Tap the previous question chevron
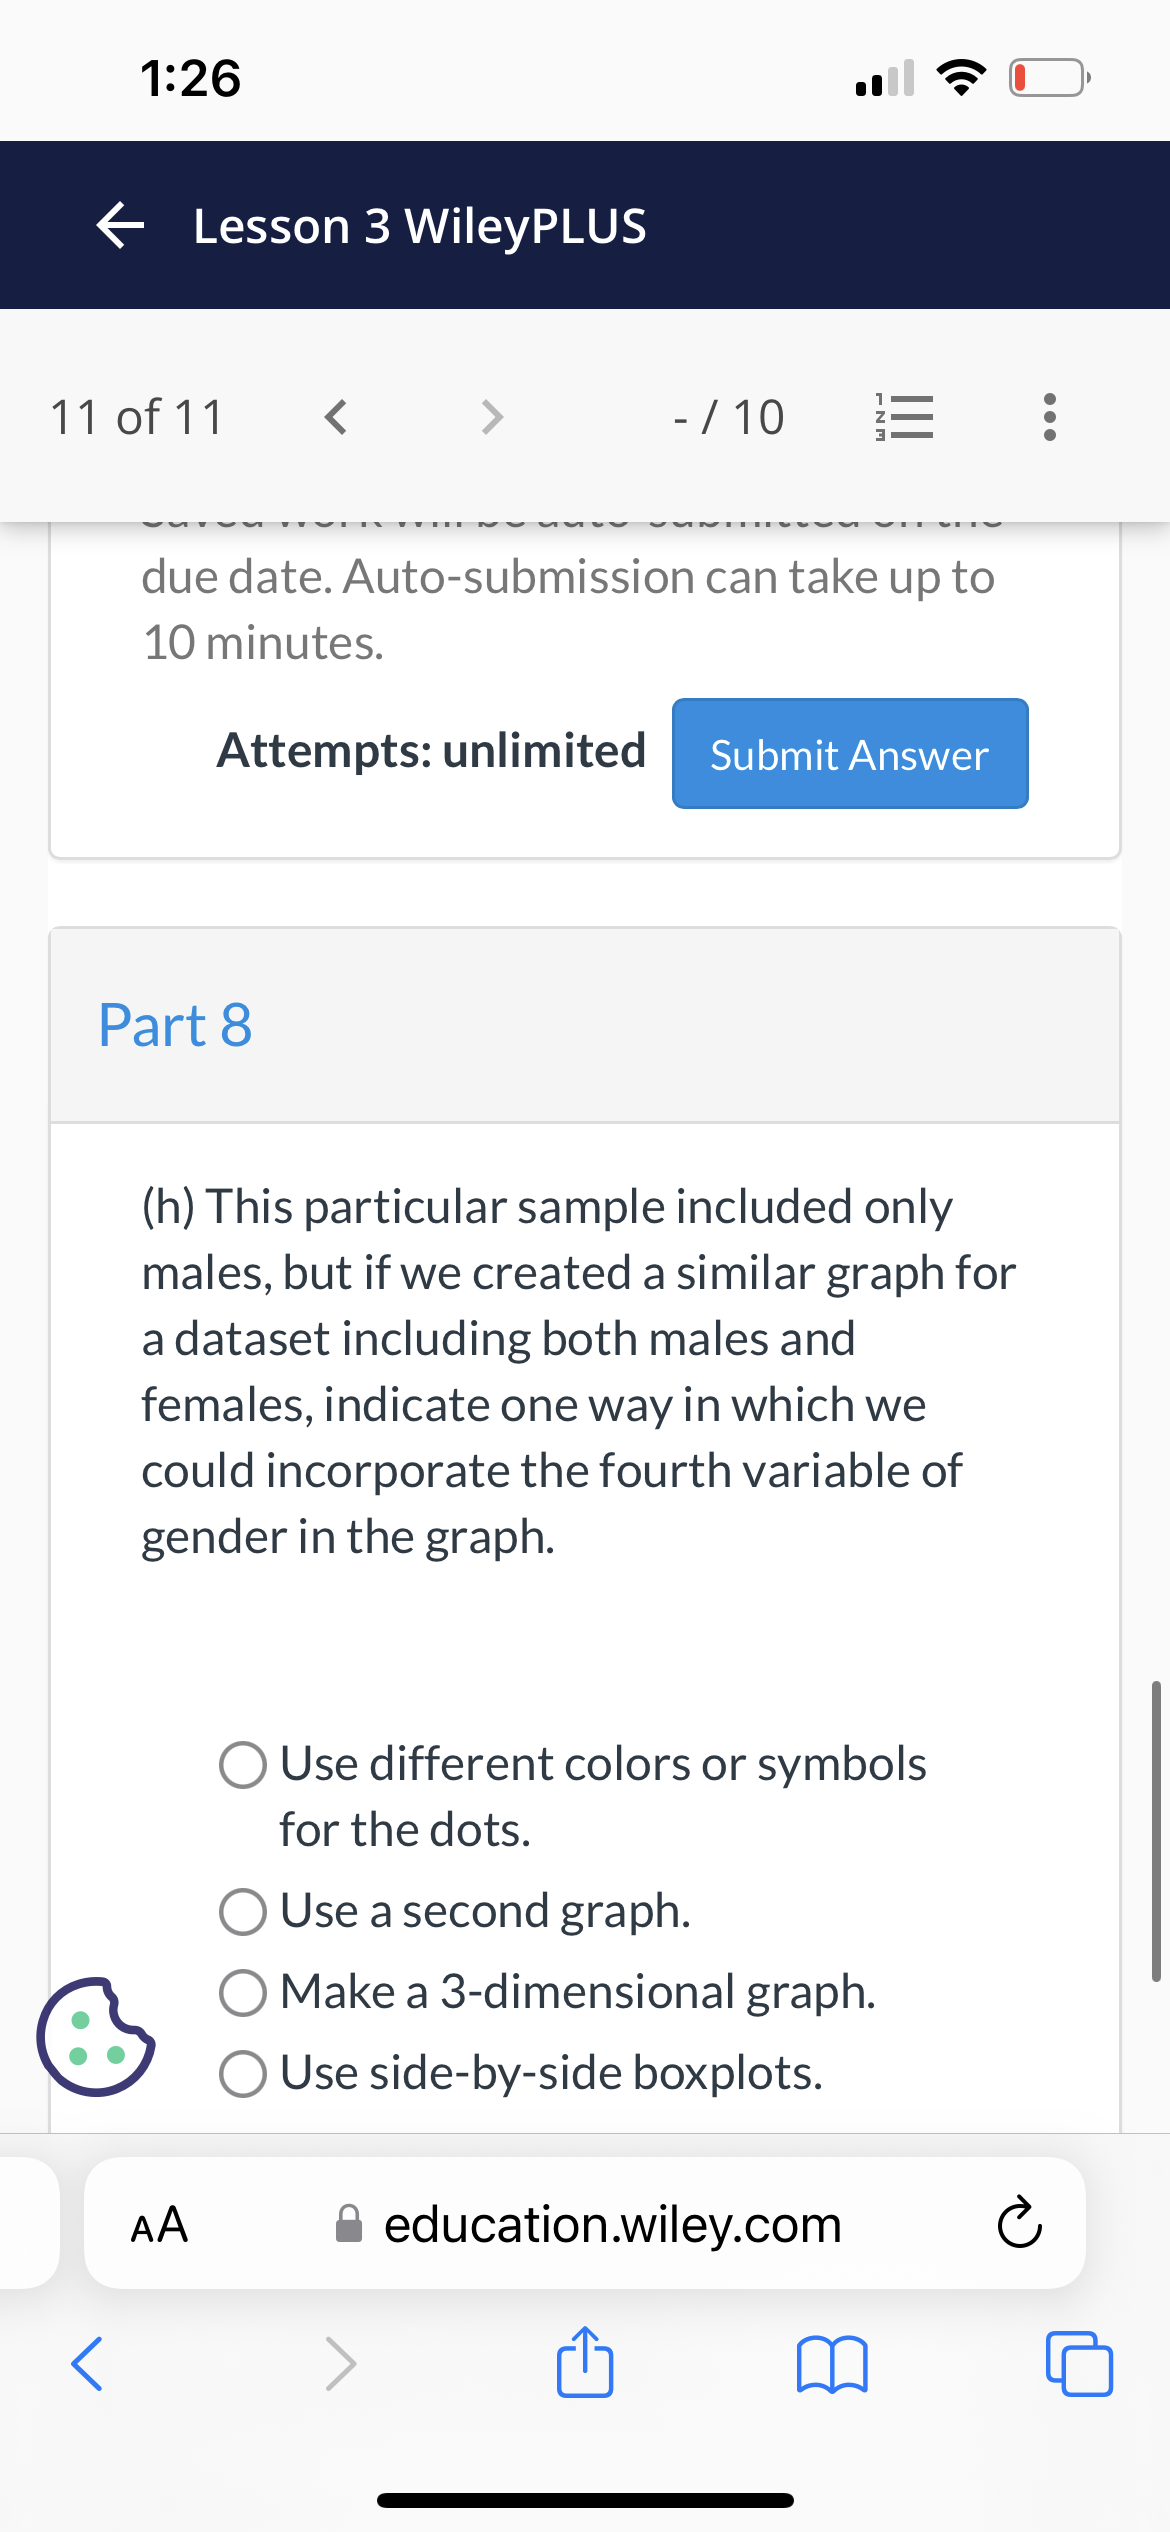Screen dimensions: 1170x2532 335,417
